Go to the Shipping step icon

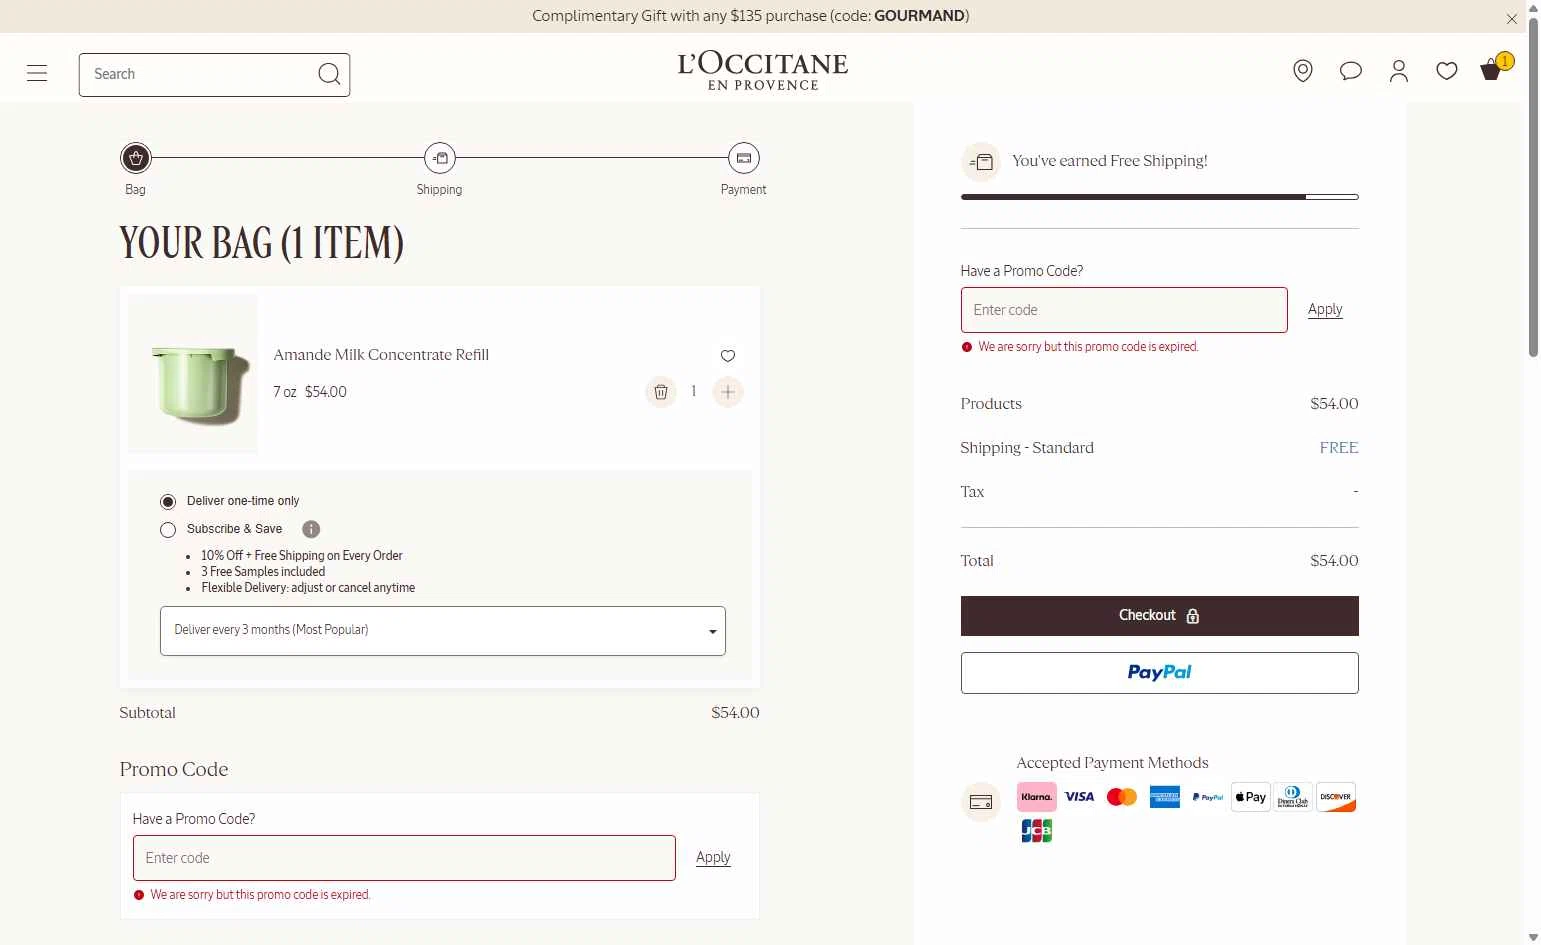[440, 158]
